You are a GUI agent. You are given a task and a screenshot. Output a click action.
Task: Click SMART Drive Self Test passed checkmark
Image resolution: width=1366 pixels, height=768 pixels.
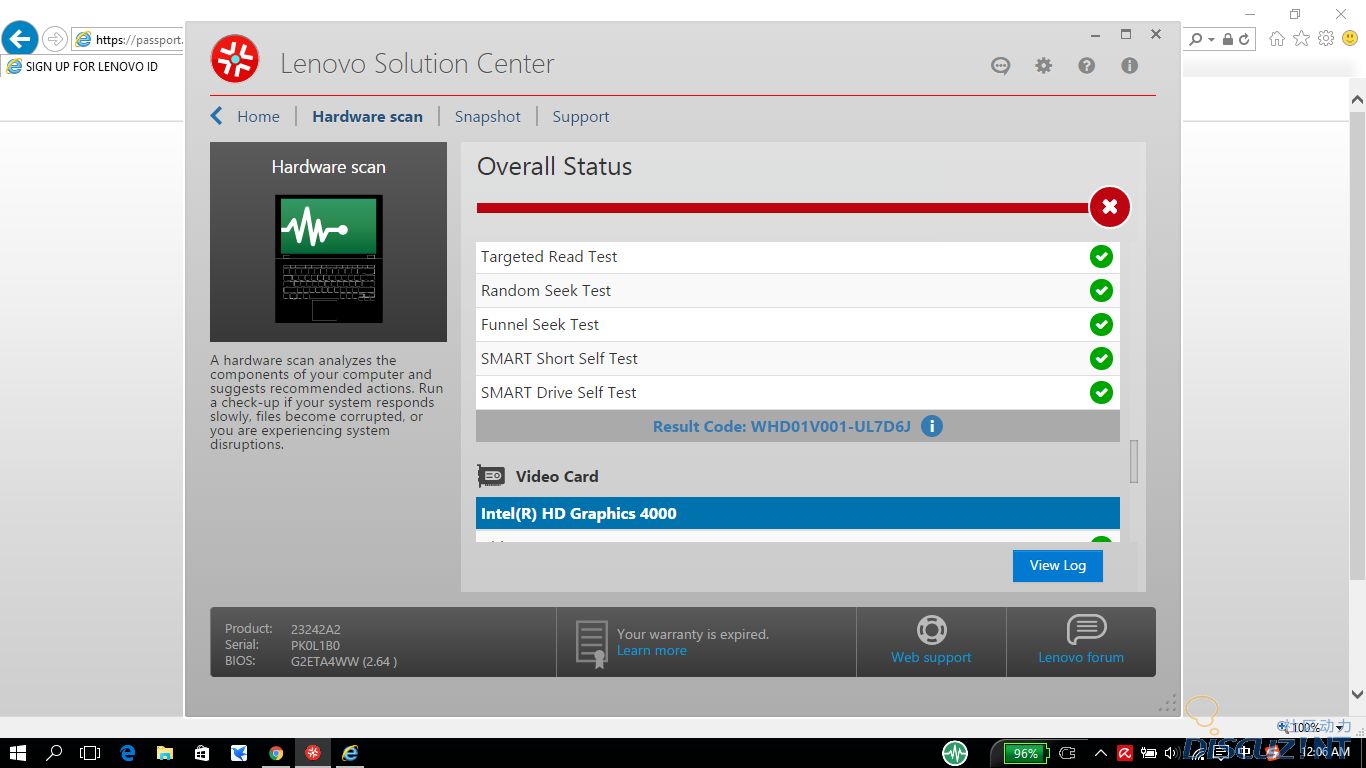[x=1101, y=393]
